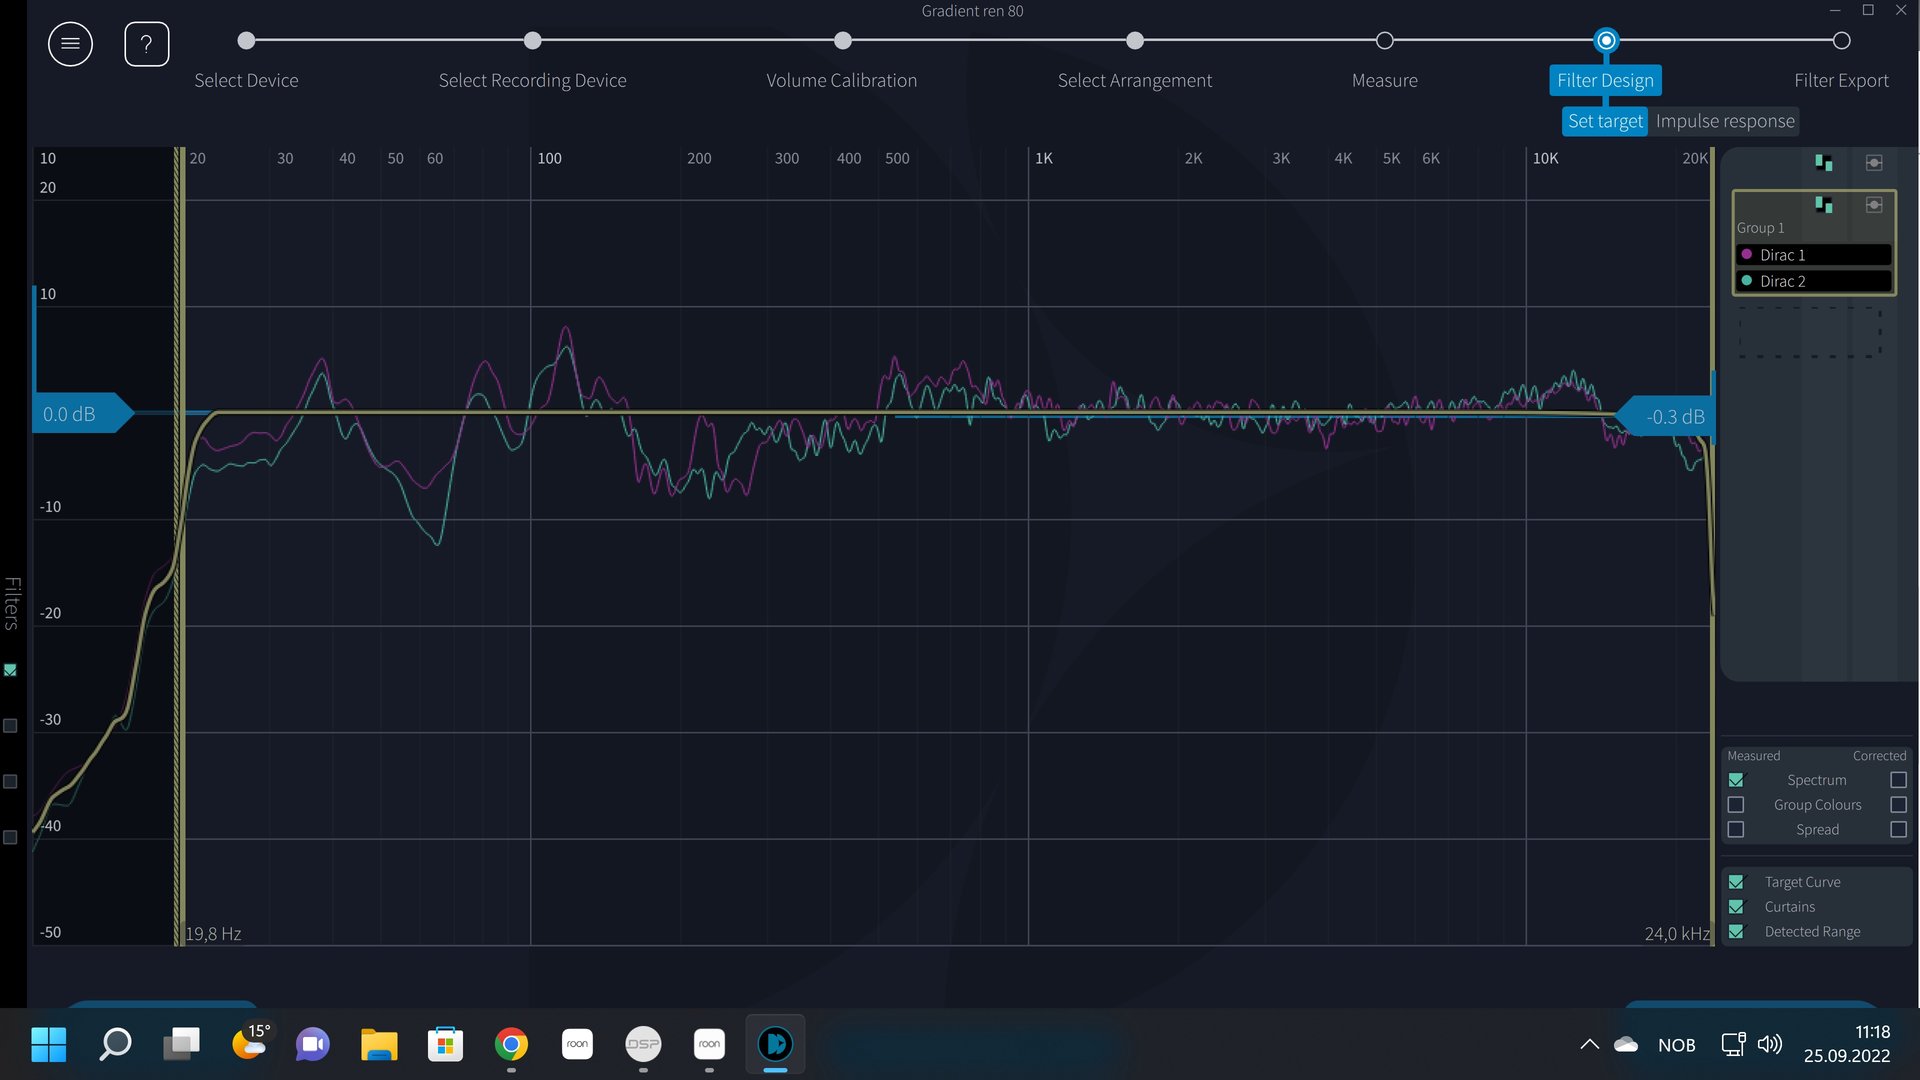Enable Corrected Group Colours checkbox
The image size is (1920, 1080).
(x=1898, y=805)
